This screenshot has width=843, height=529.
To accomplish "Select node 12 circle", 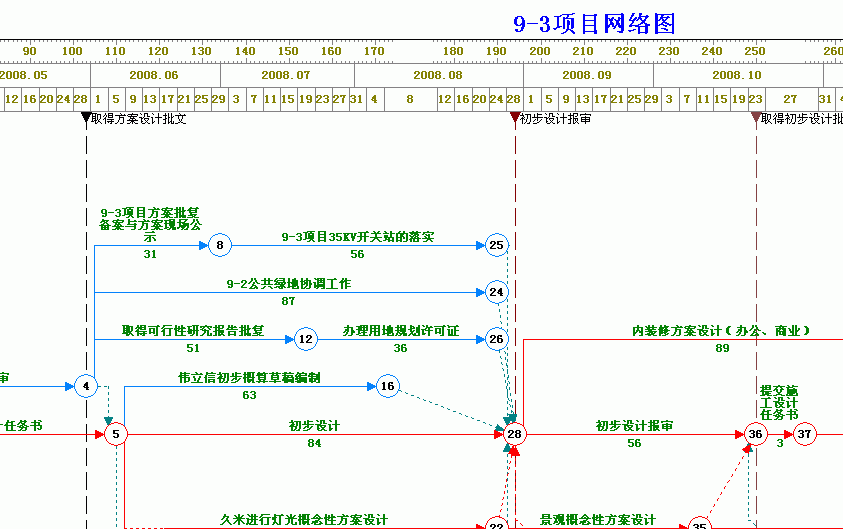I will (305, 340).
